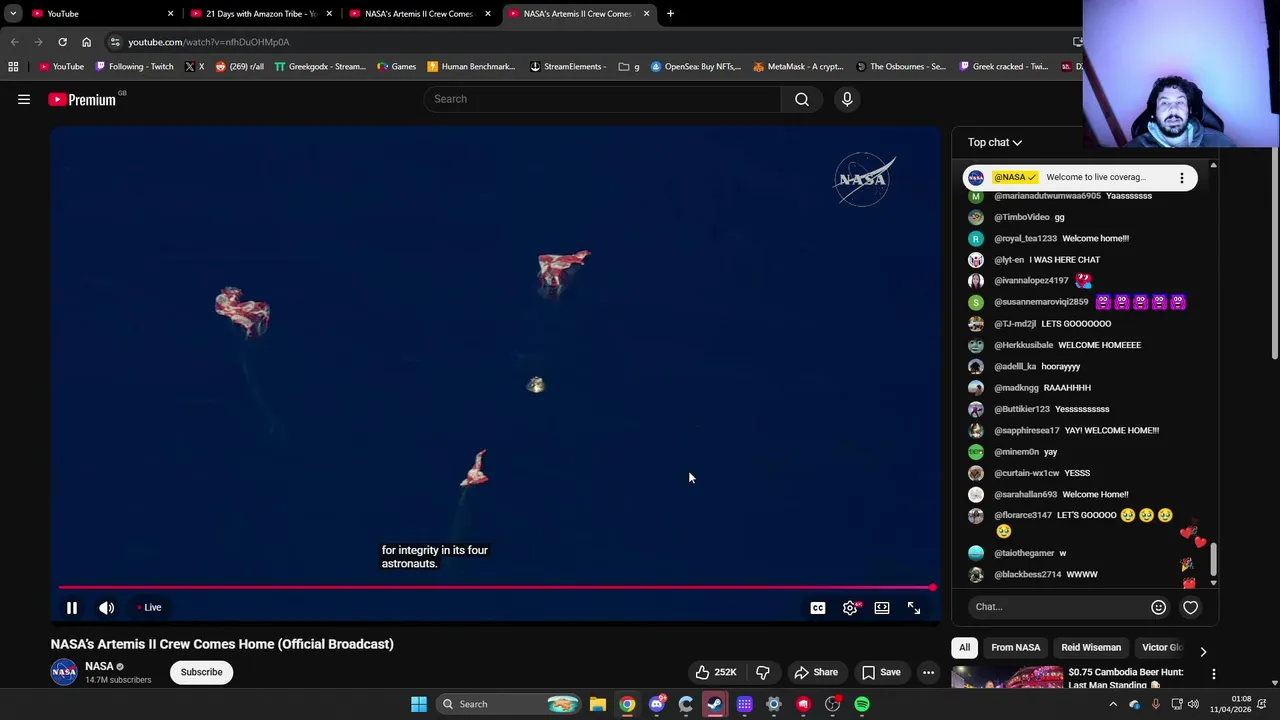The width and height of the screenshot is (1280, 720).
Task: Open the Games bookmark
Action: [396, 67]
